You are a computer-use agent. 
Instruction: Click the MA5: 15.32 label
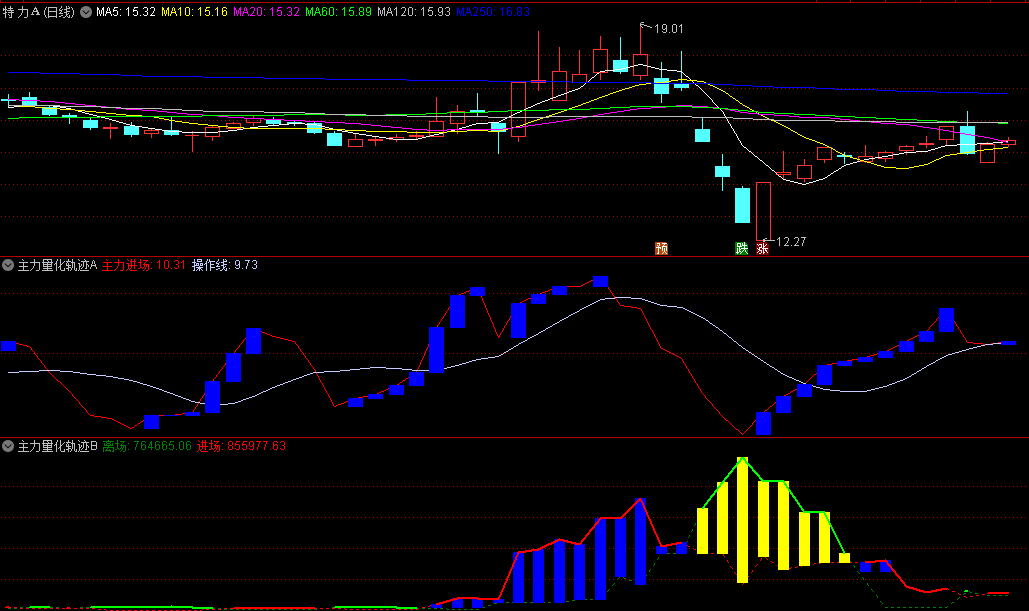pyautogui.click(x=126, y=12)
